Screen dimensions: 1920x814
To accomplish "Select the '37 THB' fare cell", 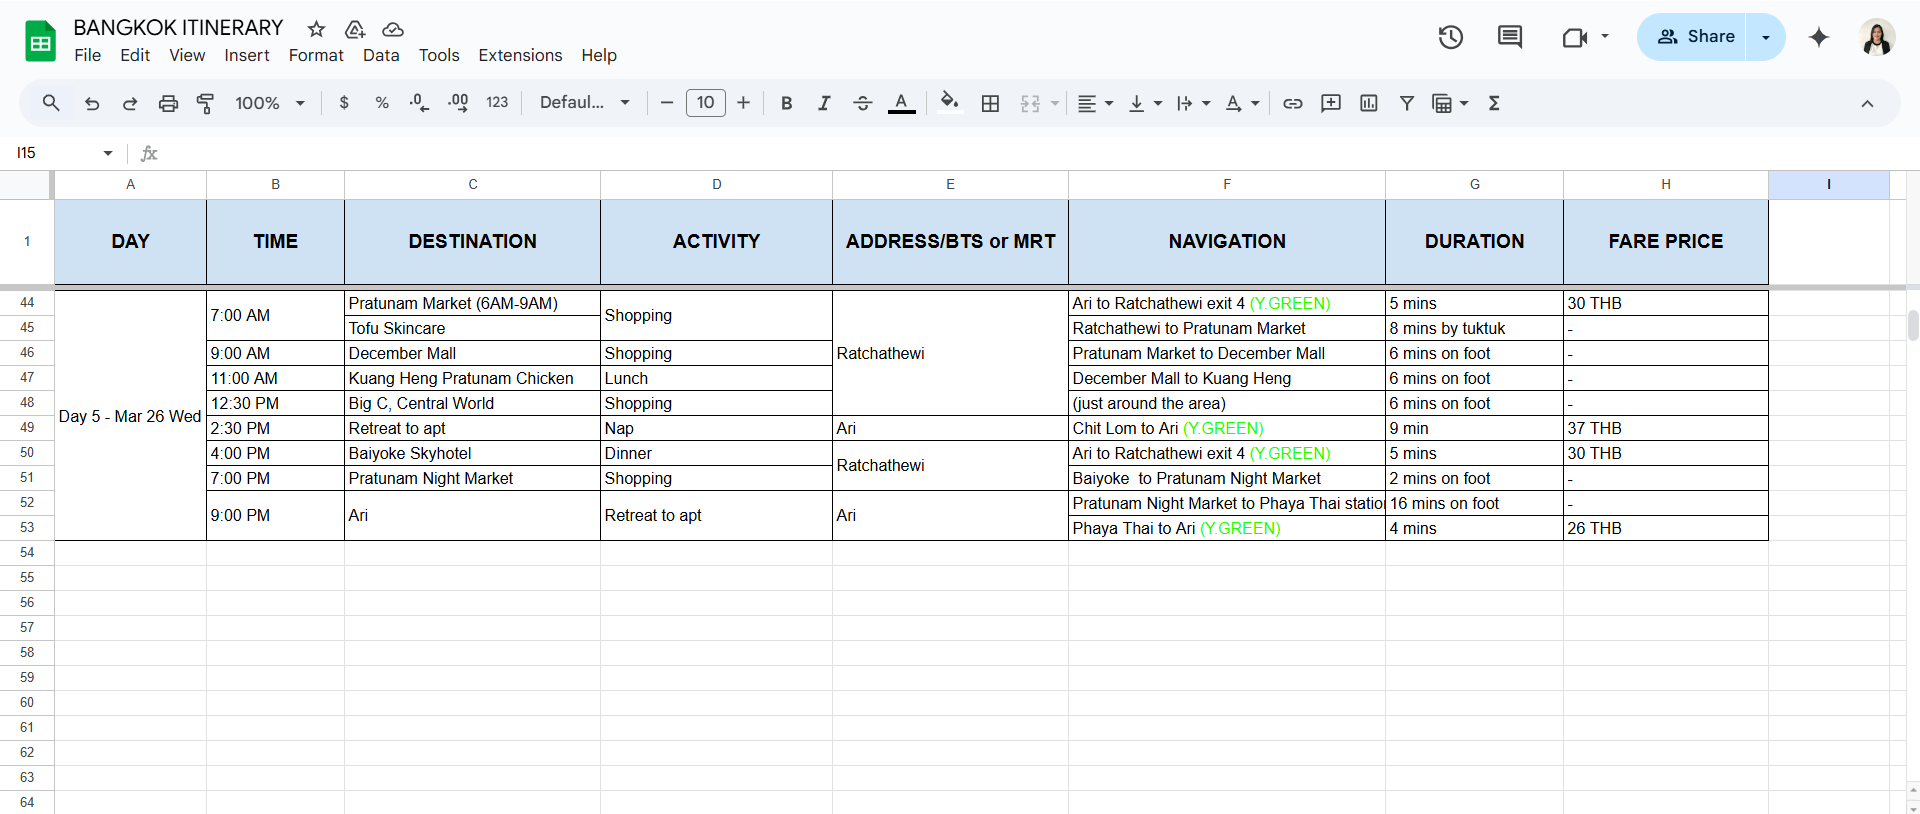I will coord(1665,428).
